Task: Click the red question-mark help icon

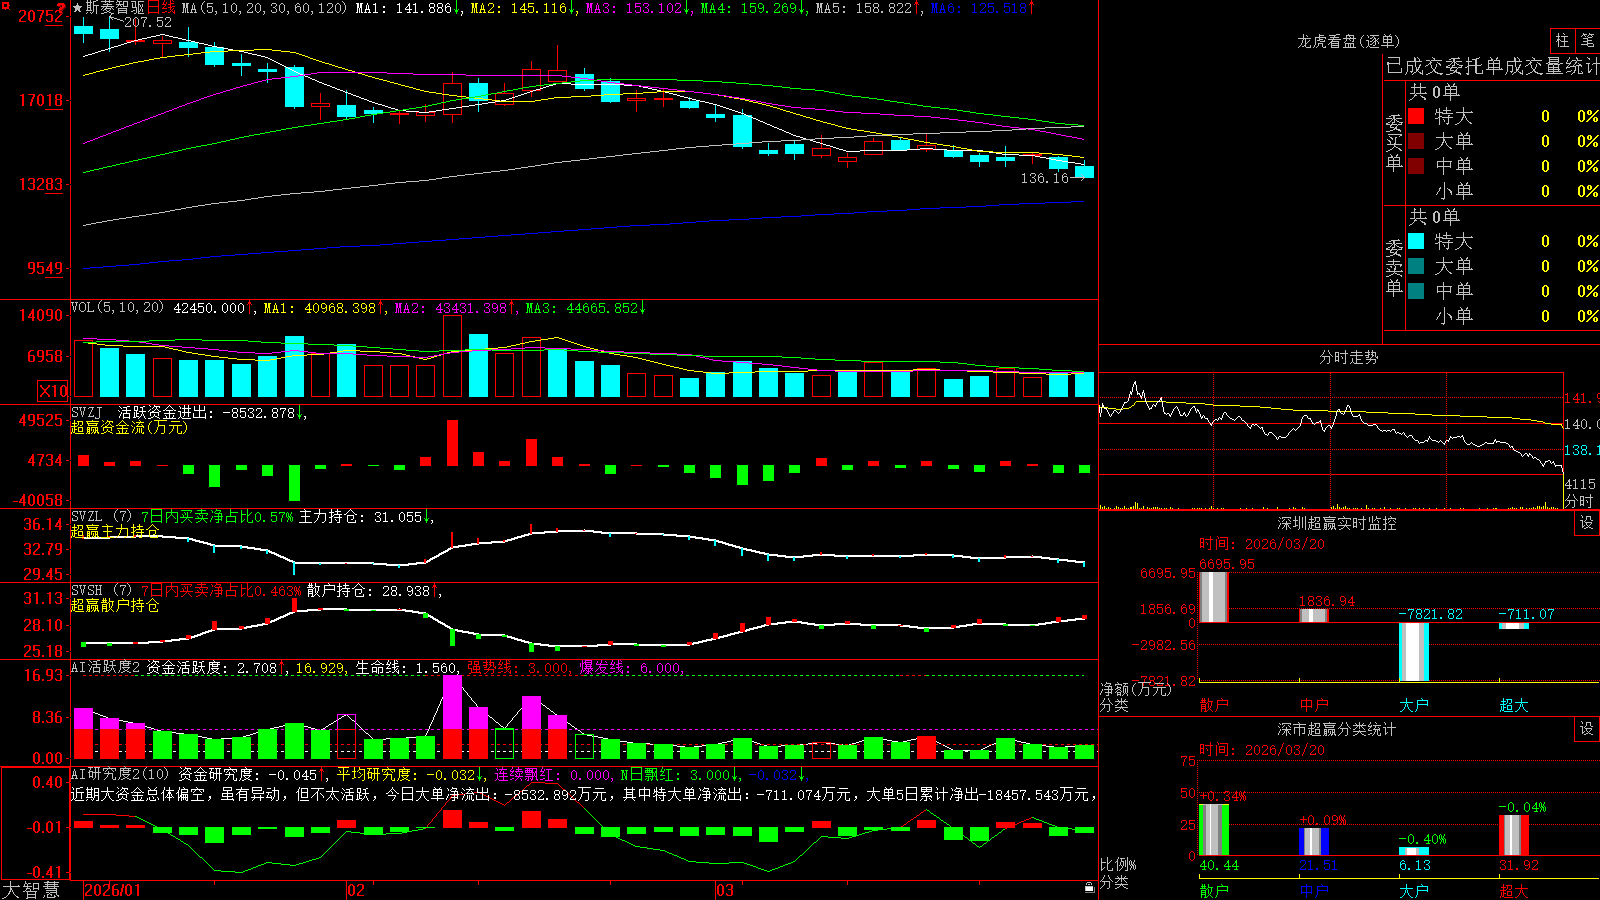Action: coord(62,8)
